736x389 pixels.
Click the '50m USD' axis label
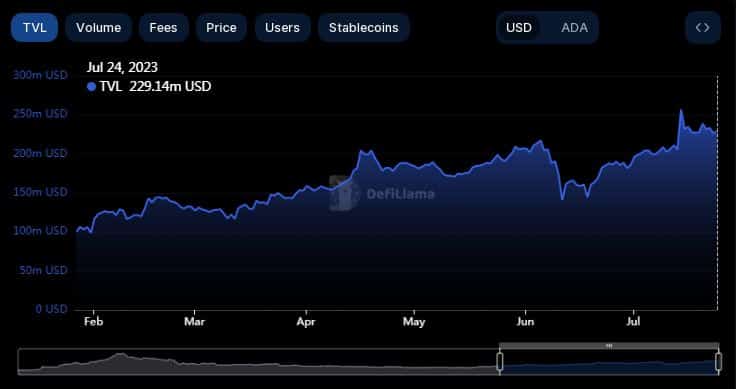coord(44,270)
